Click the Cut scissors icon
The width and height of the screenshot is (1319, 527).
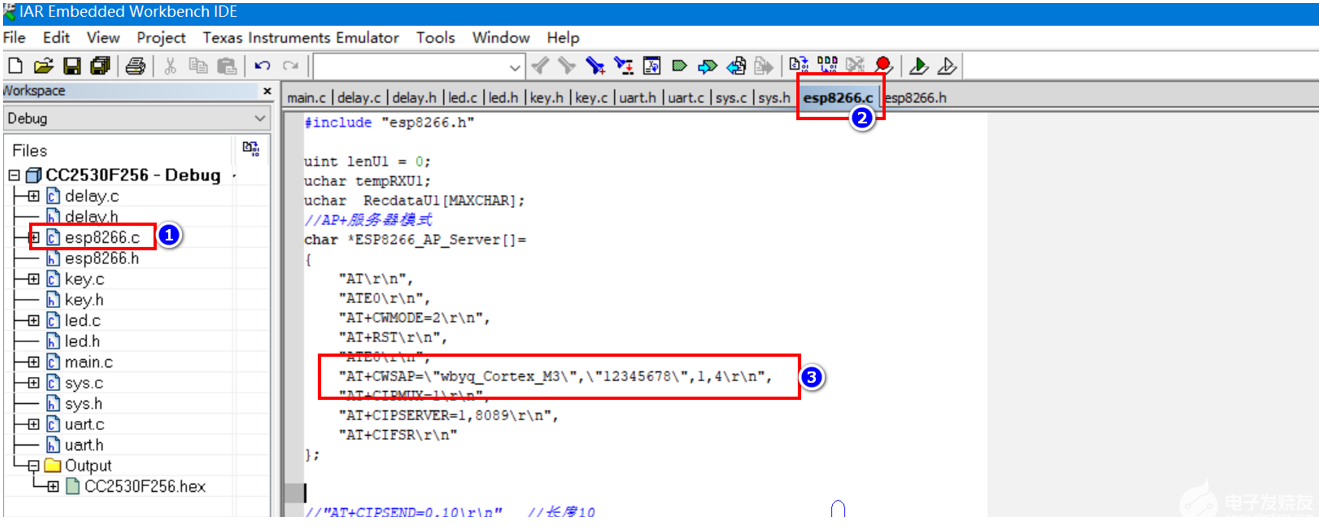[170, 66]
